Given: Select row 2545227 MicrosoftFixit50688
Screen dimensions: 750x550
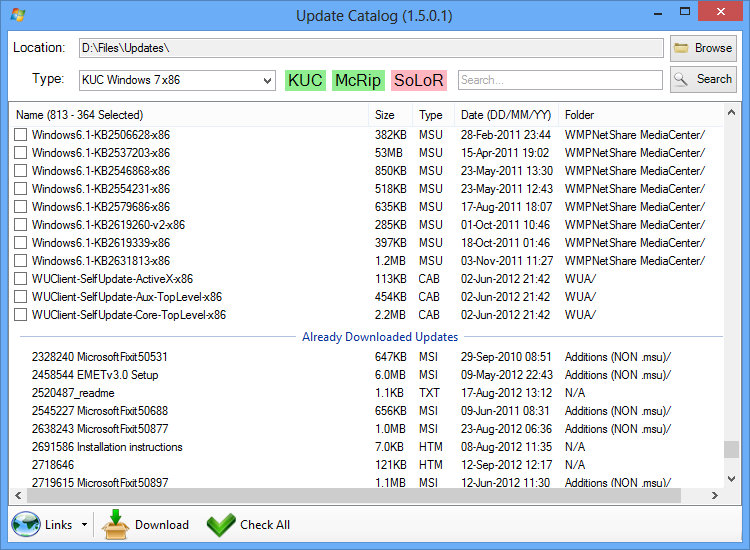Looking at the screenshot, I should point(366,411).
